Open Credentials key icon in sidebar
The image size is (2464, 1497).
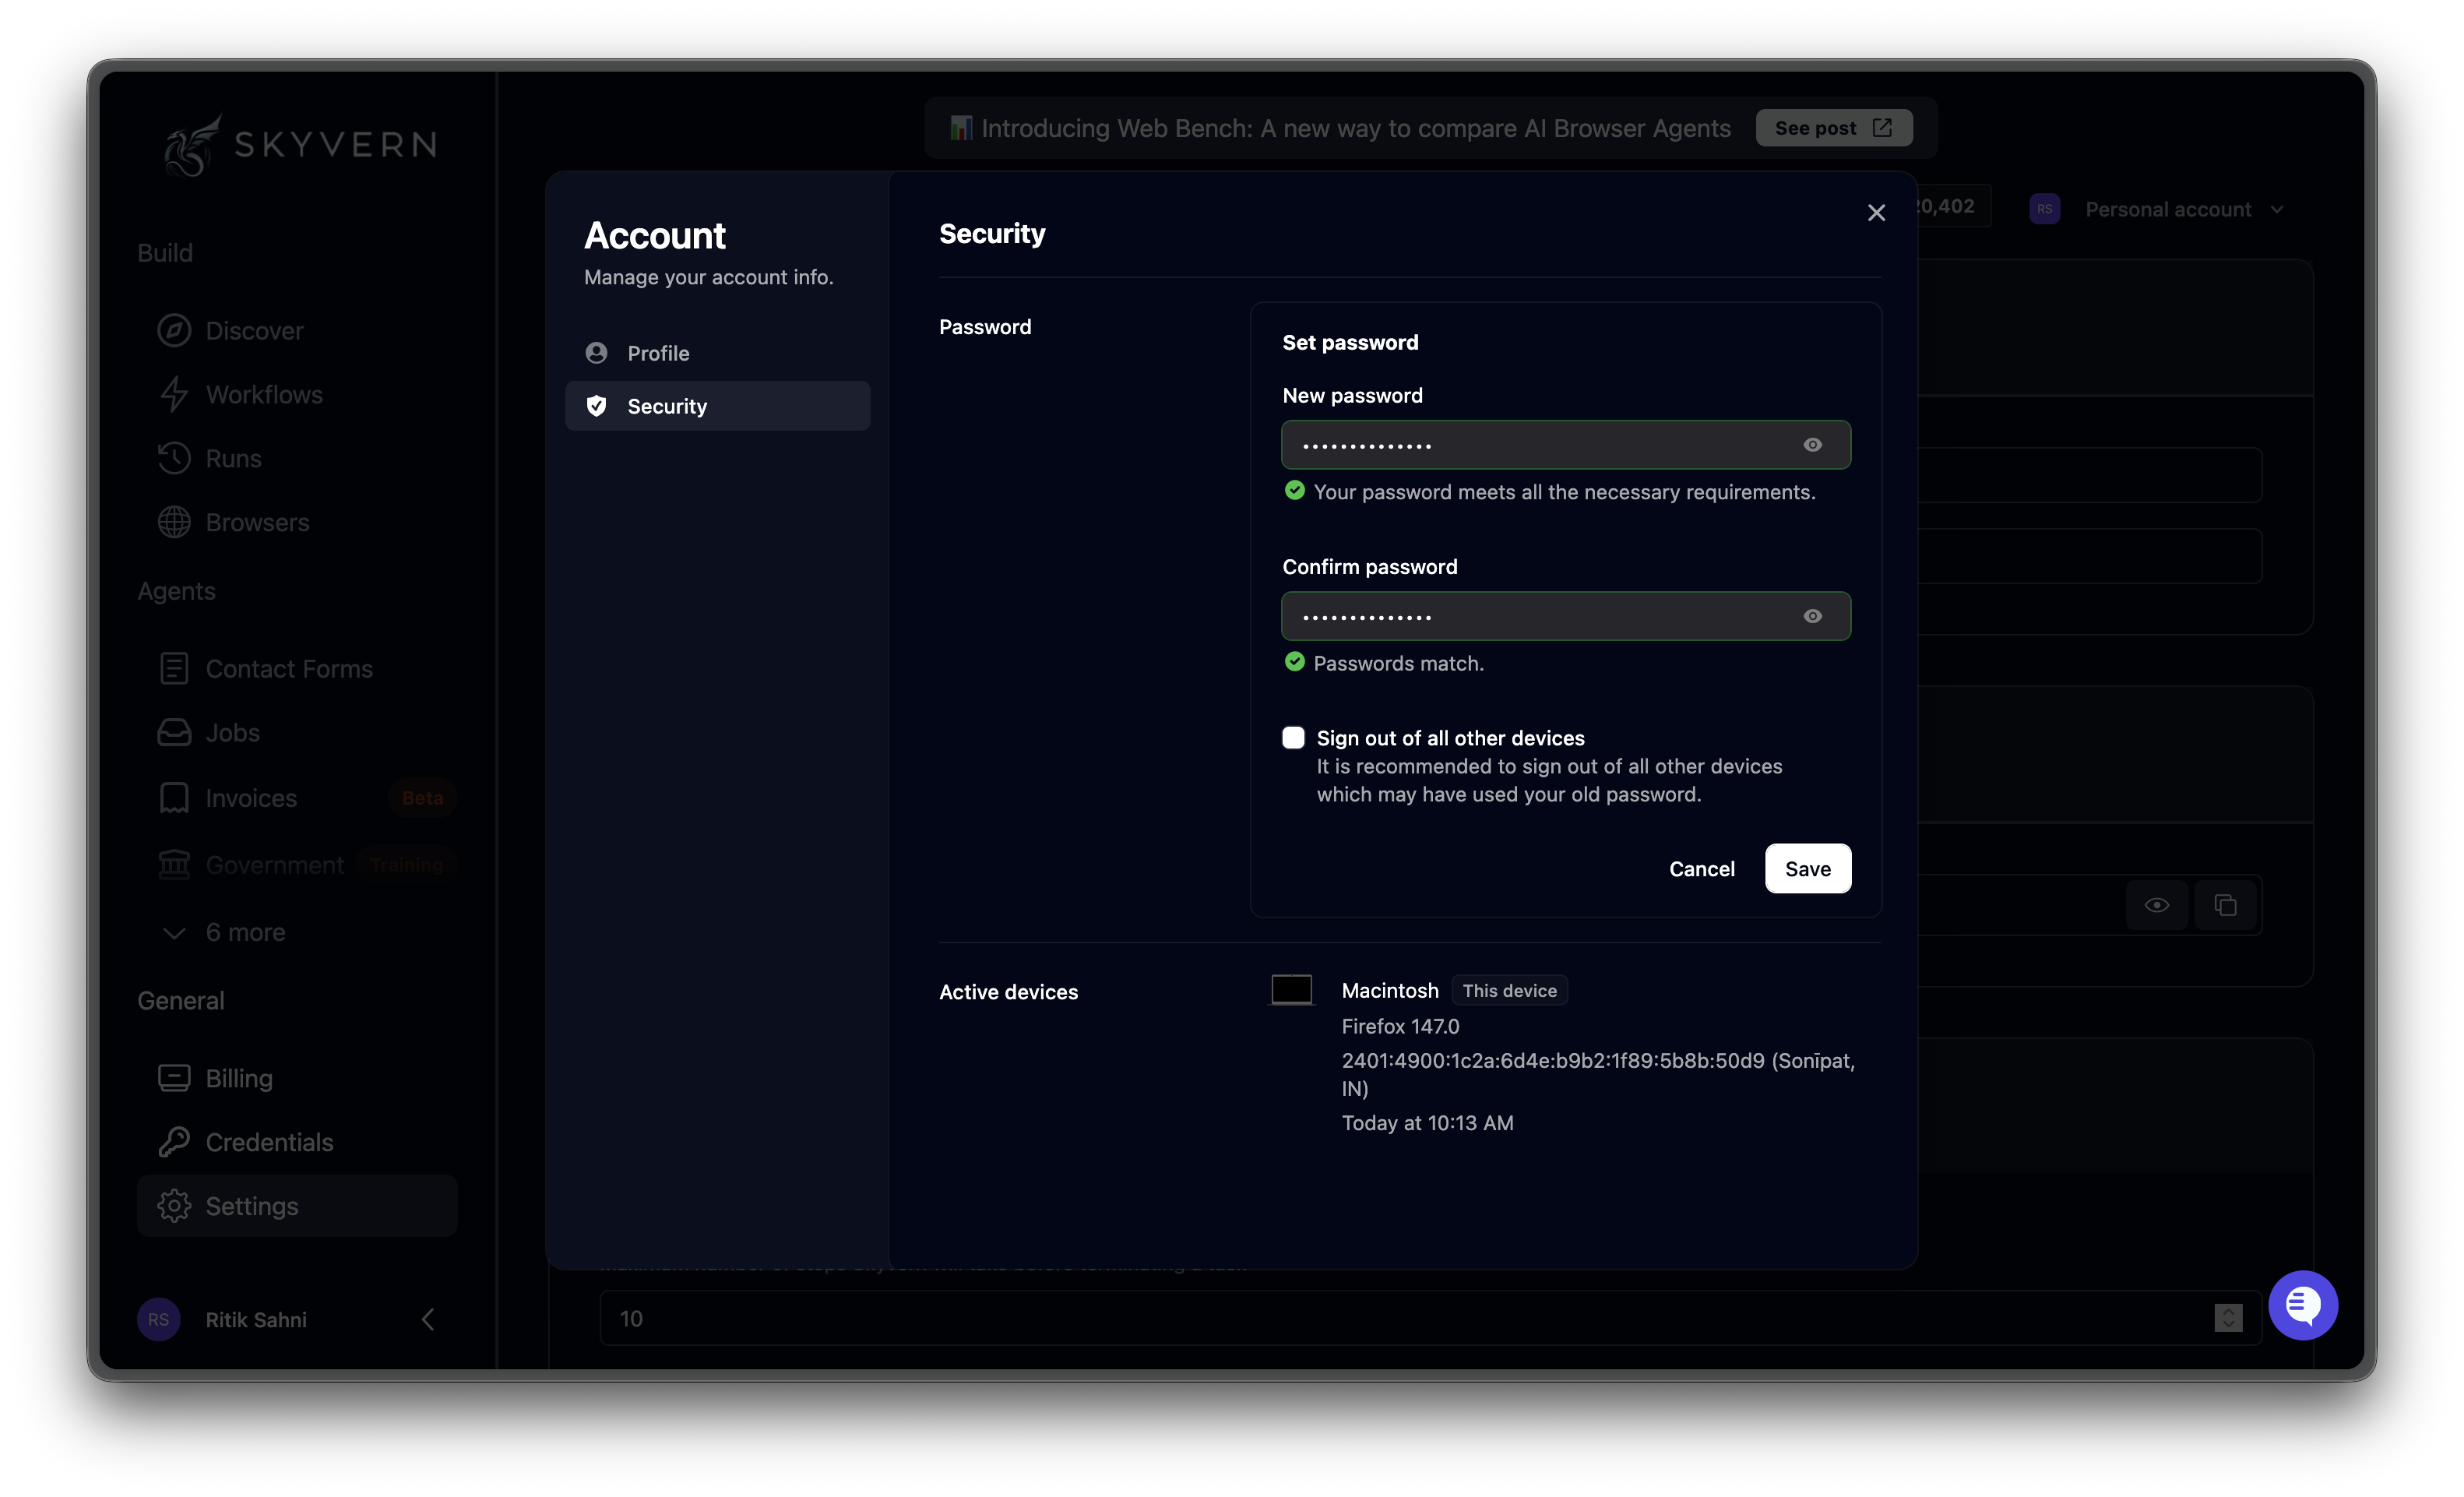point(174,1142)
